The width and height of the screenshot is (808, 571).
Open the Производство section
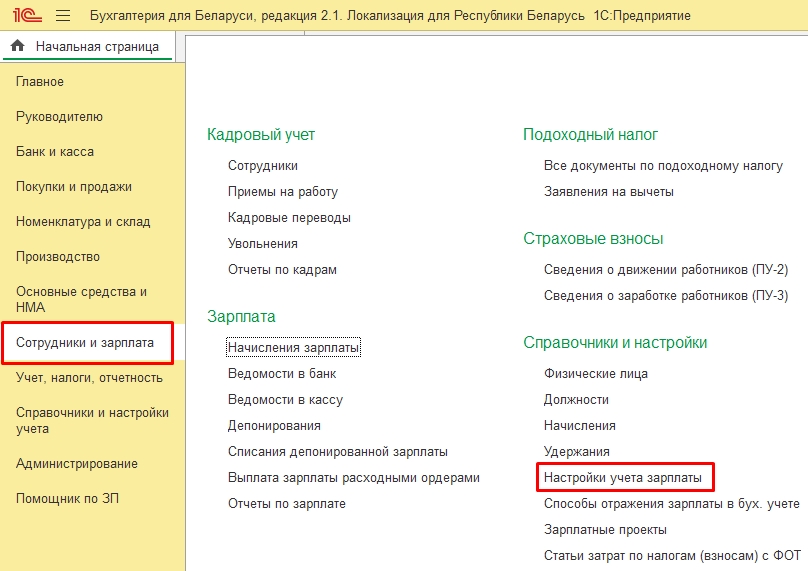click(x=58, y=257)
